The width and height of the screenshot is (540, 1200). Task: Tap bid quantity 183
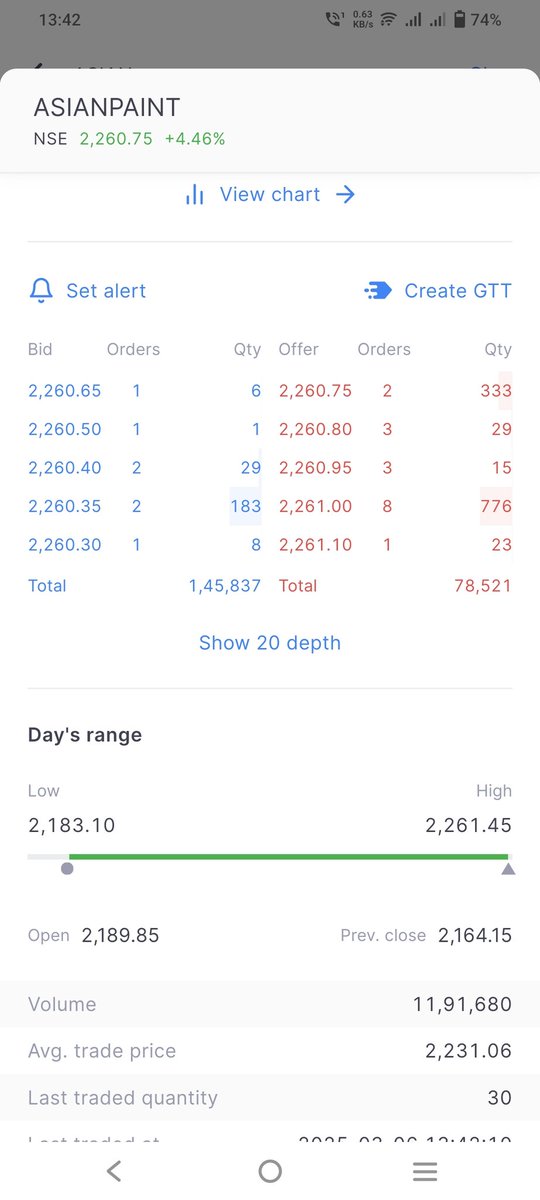[246, 506]
